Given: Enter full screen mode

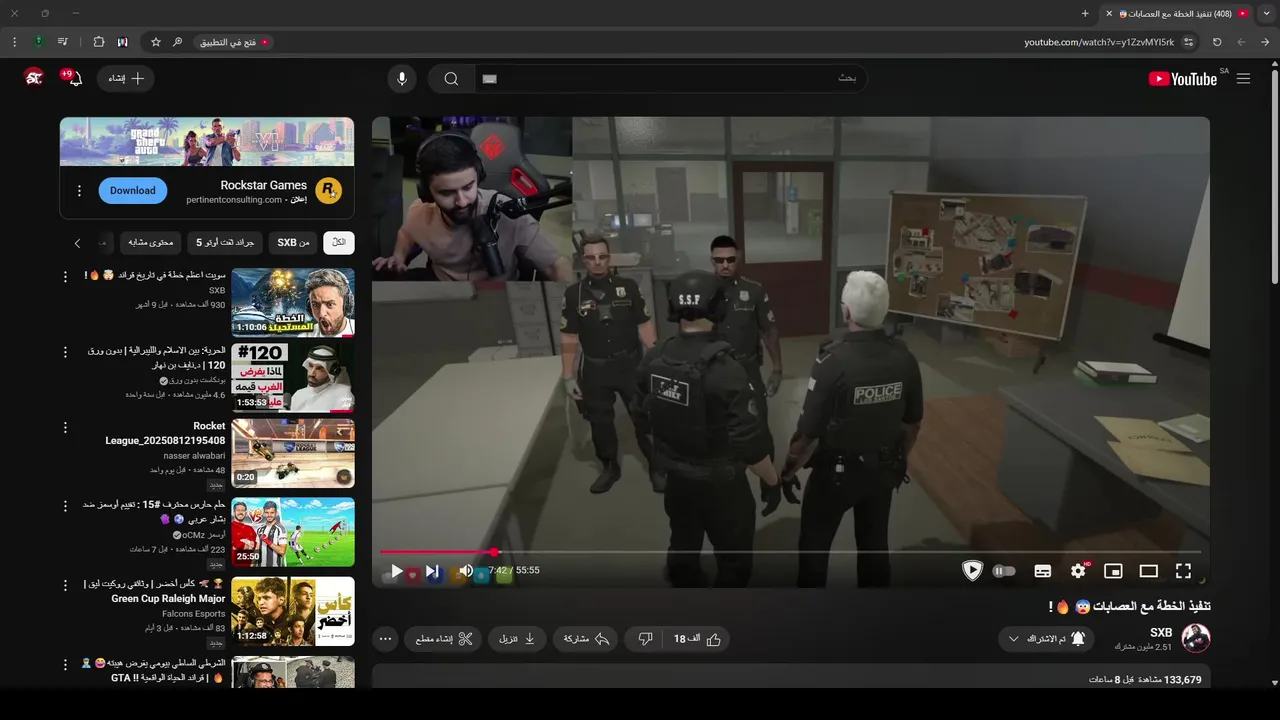Looking at the screenshot, I should (x=1183, y=571).
